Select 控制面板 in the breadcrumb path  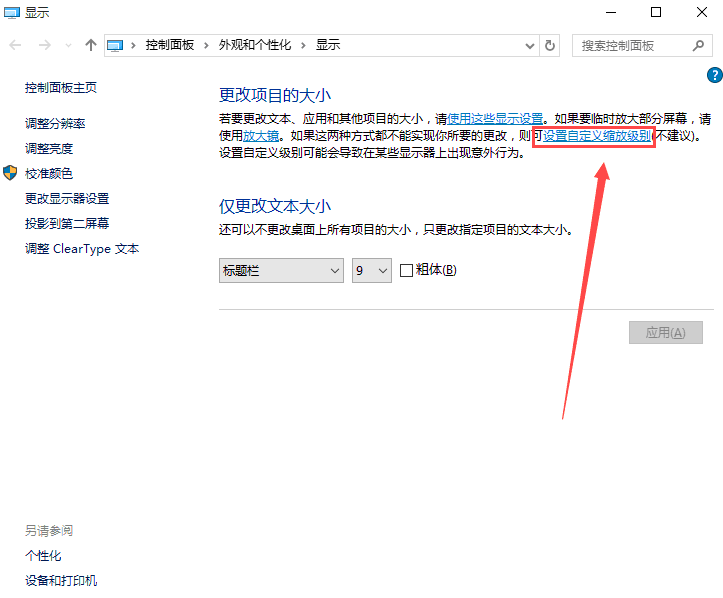[170, 45]
